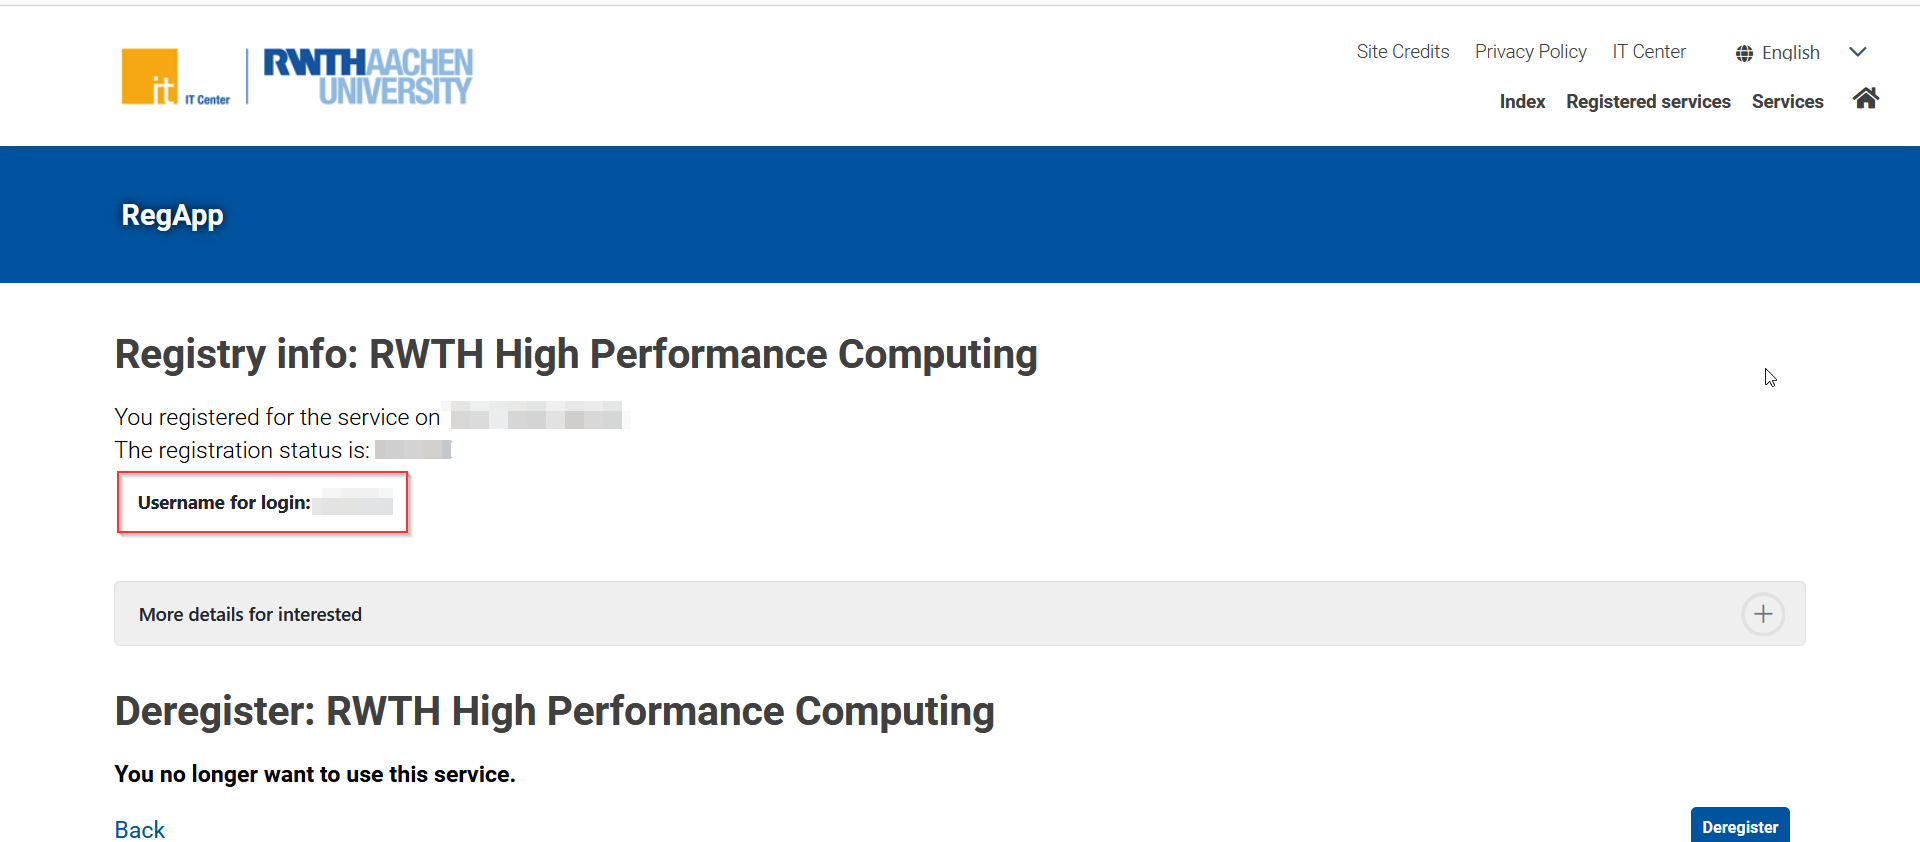The width and height of the screenshot is (1920, 842).
Task: Click the Deregister section heading
Action: (554, 712)
